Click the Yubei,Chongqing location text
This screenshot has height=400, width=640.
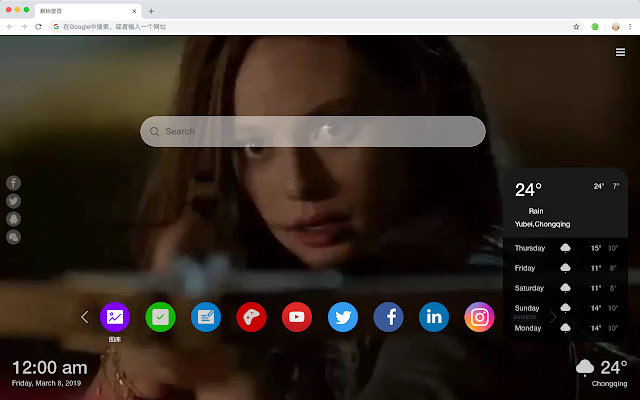click(542, 224)
